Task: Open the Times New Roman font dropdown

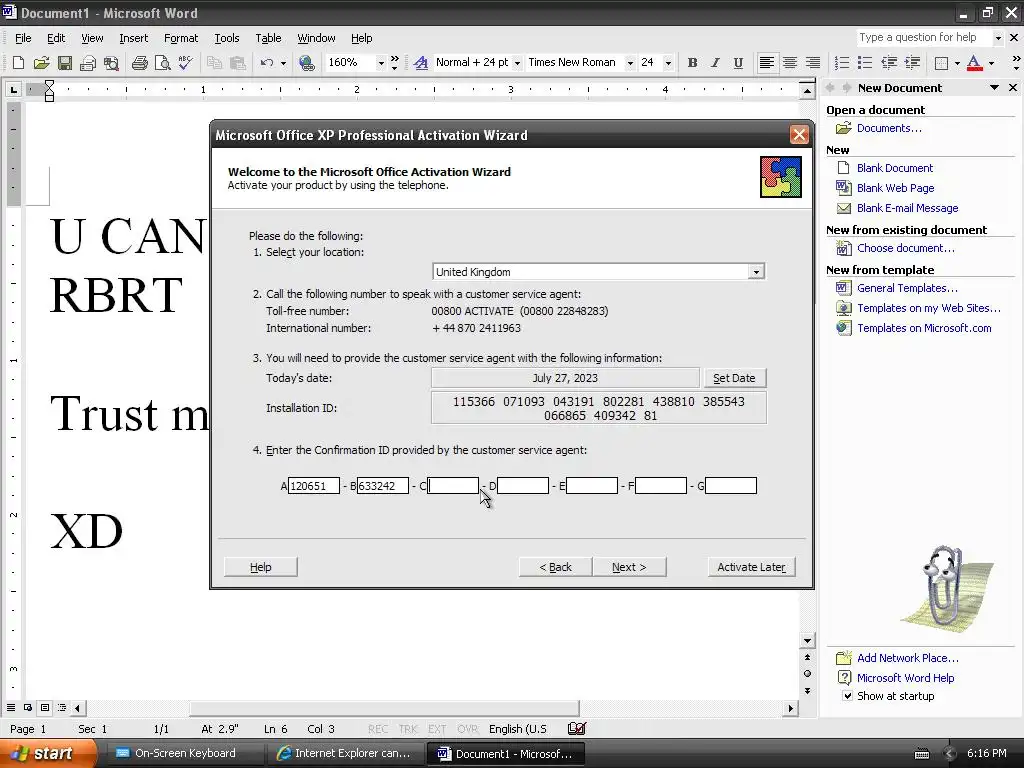Action: (x=630, y=63)
